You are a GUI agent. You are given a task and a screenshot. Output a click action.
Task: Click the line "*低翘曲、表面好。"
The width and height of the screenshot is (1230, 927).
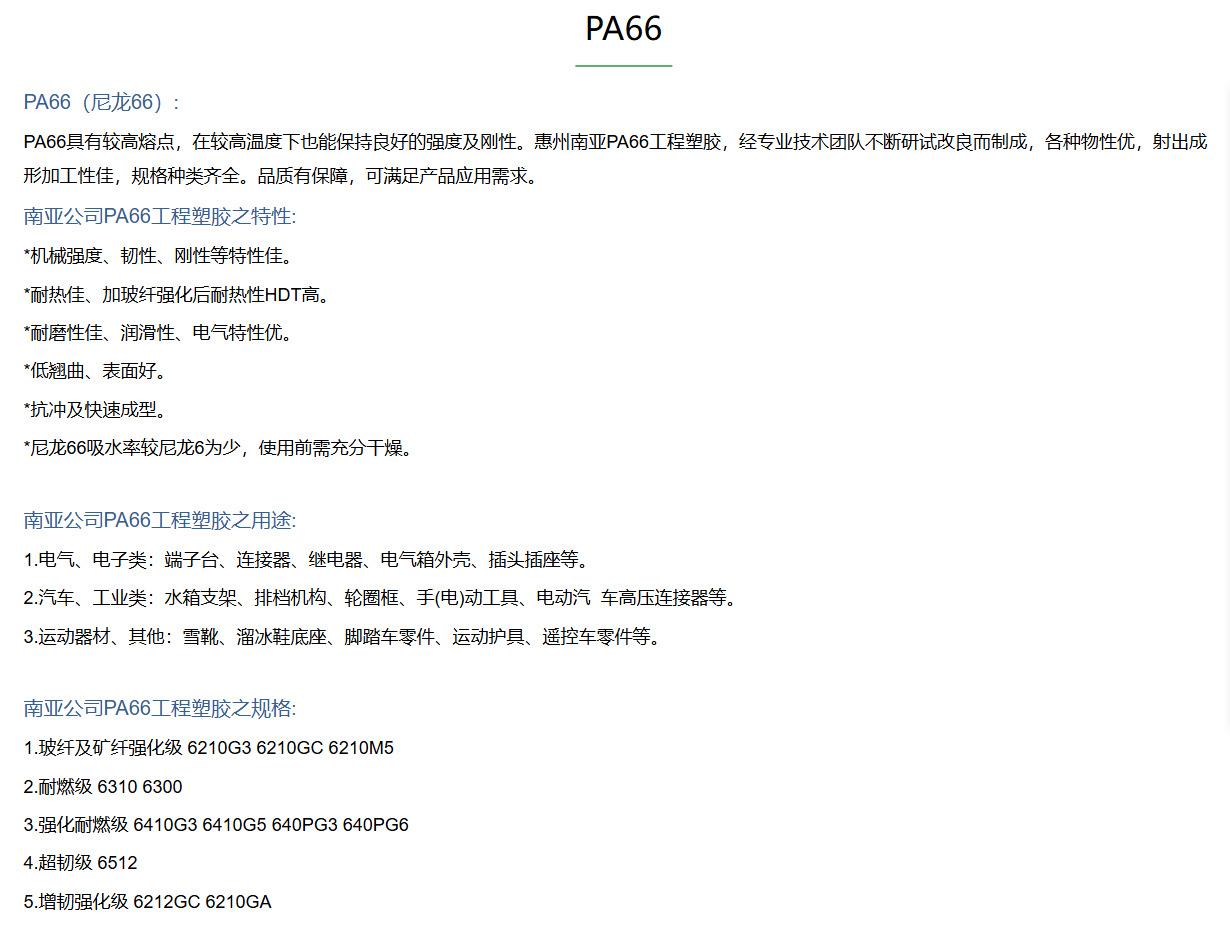(98, 371)
